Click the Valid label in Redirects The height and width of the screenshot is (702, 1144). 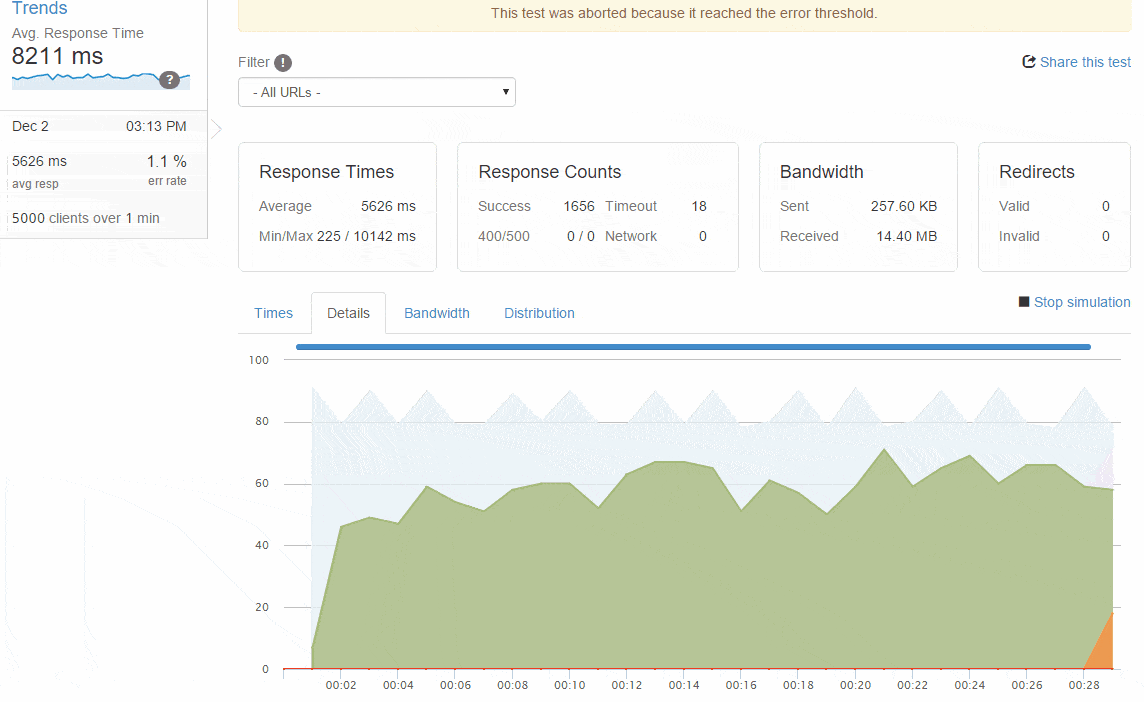point(1014,207)
